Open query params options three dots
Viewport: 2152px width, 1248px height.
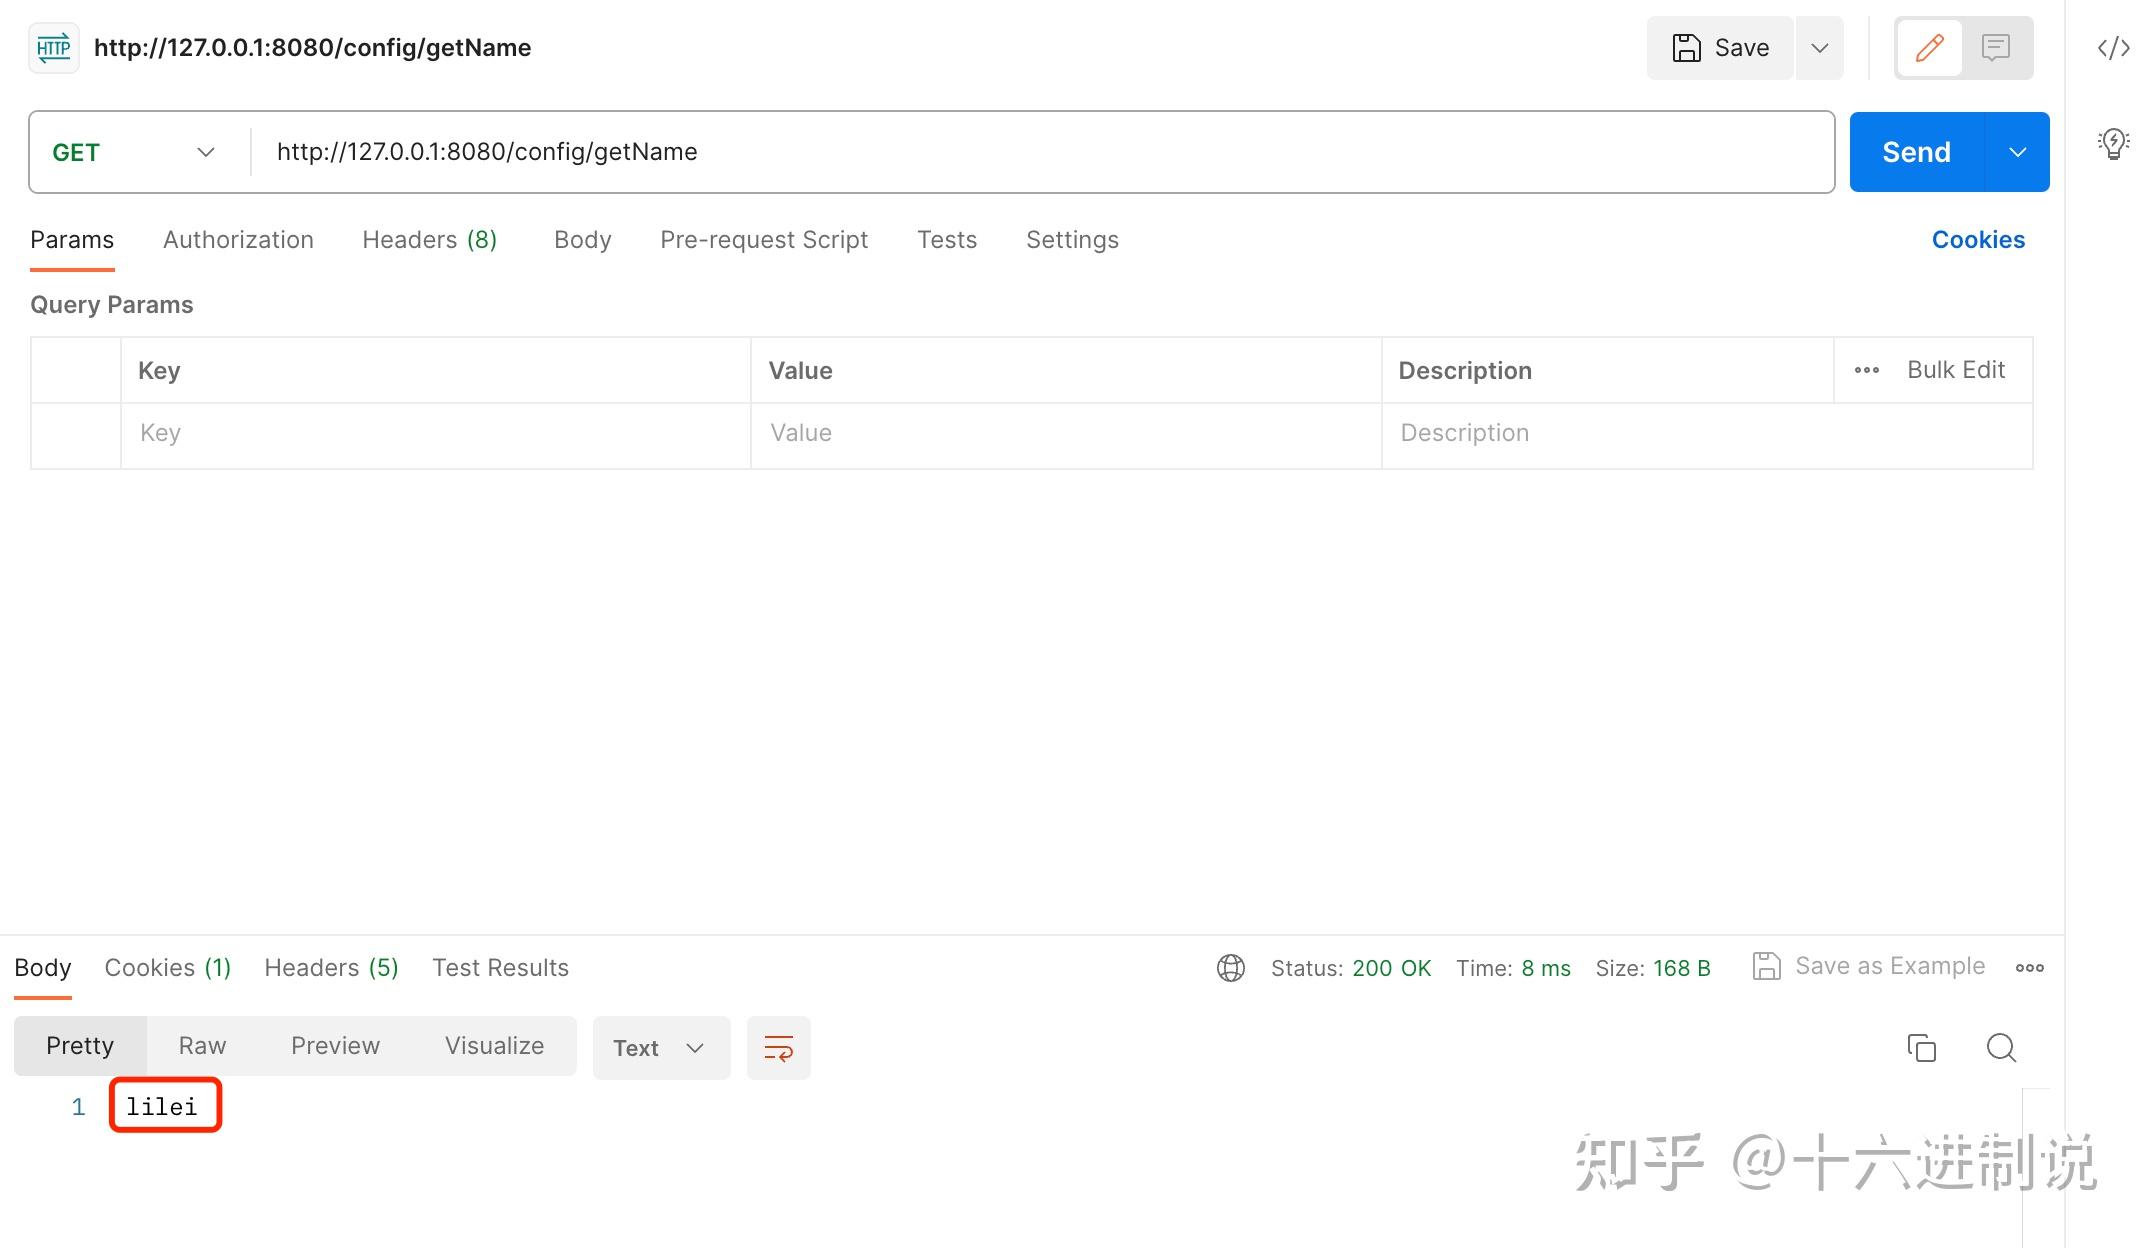(1866, 371)
